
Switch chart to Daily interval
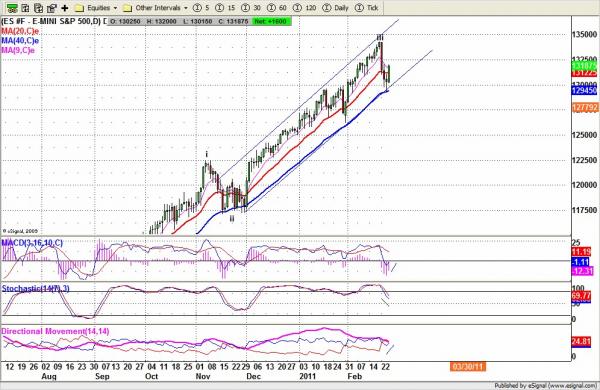[336, 8]
